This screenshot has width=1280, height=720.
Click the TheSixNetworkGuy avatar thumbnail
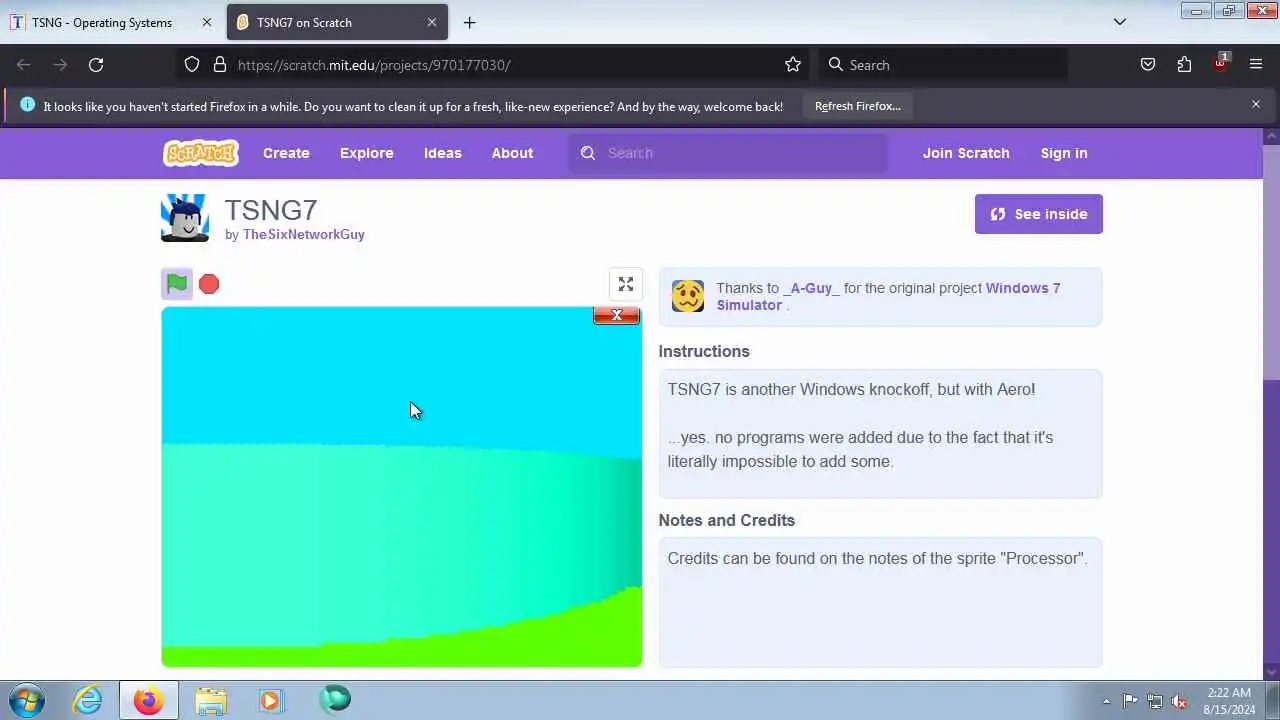pyautogui.click(x=185, y=218)
